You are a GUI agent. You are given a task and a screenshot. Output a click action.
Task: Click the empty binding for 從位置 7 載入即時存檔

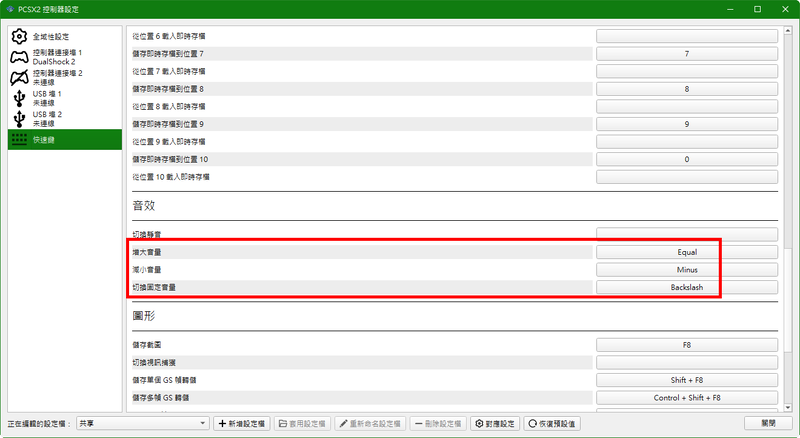[687, 71]
